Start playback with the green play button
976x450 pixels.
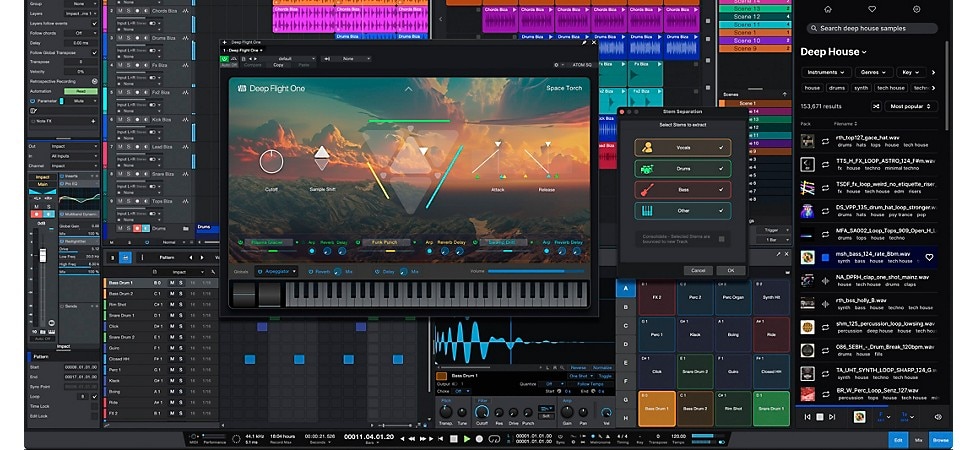(467, 439)
